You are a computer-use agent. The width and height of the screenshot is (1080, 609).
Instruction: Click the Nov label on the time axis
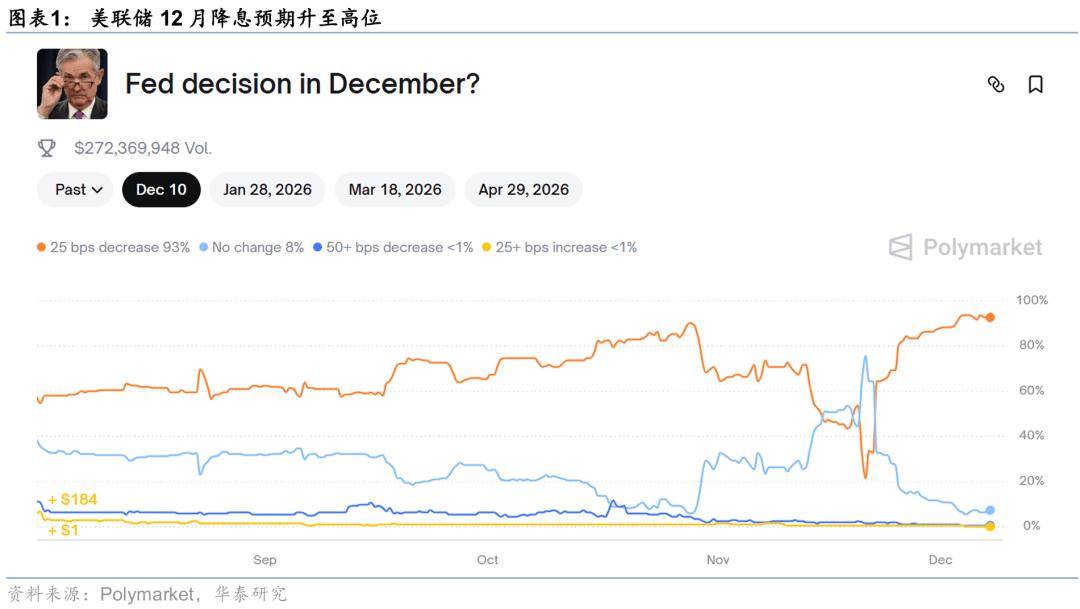(x=718, y=560)
